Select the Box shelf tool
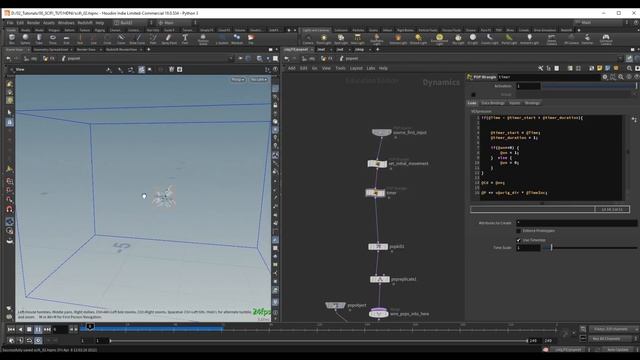Viewport: 640px width, 360px height. (11, 39)
